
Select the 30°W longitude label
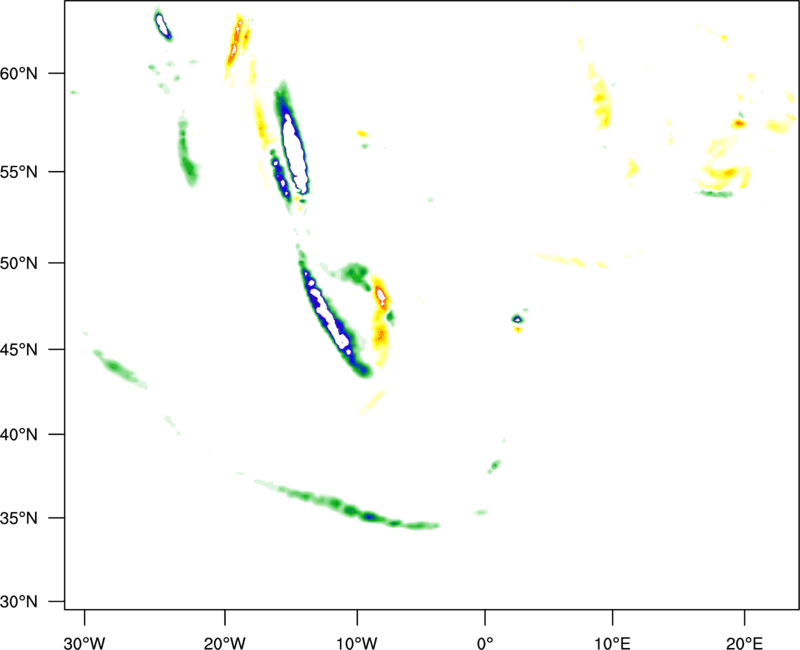[84, 643]
